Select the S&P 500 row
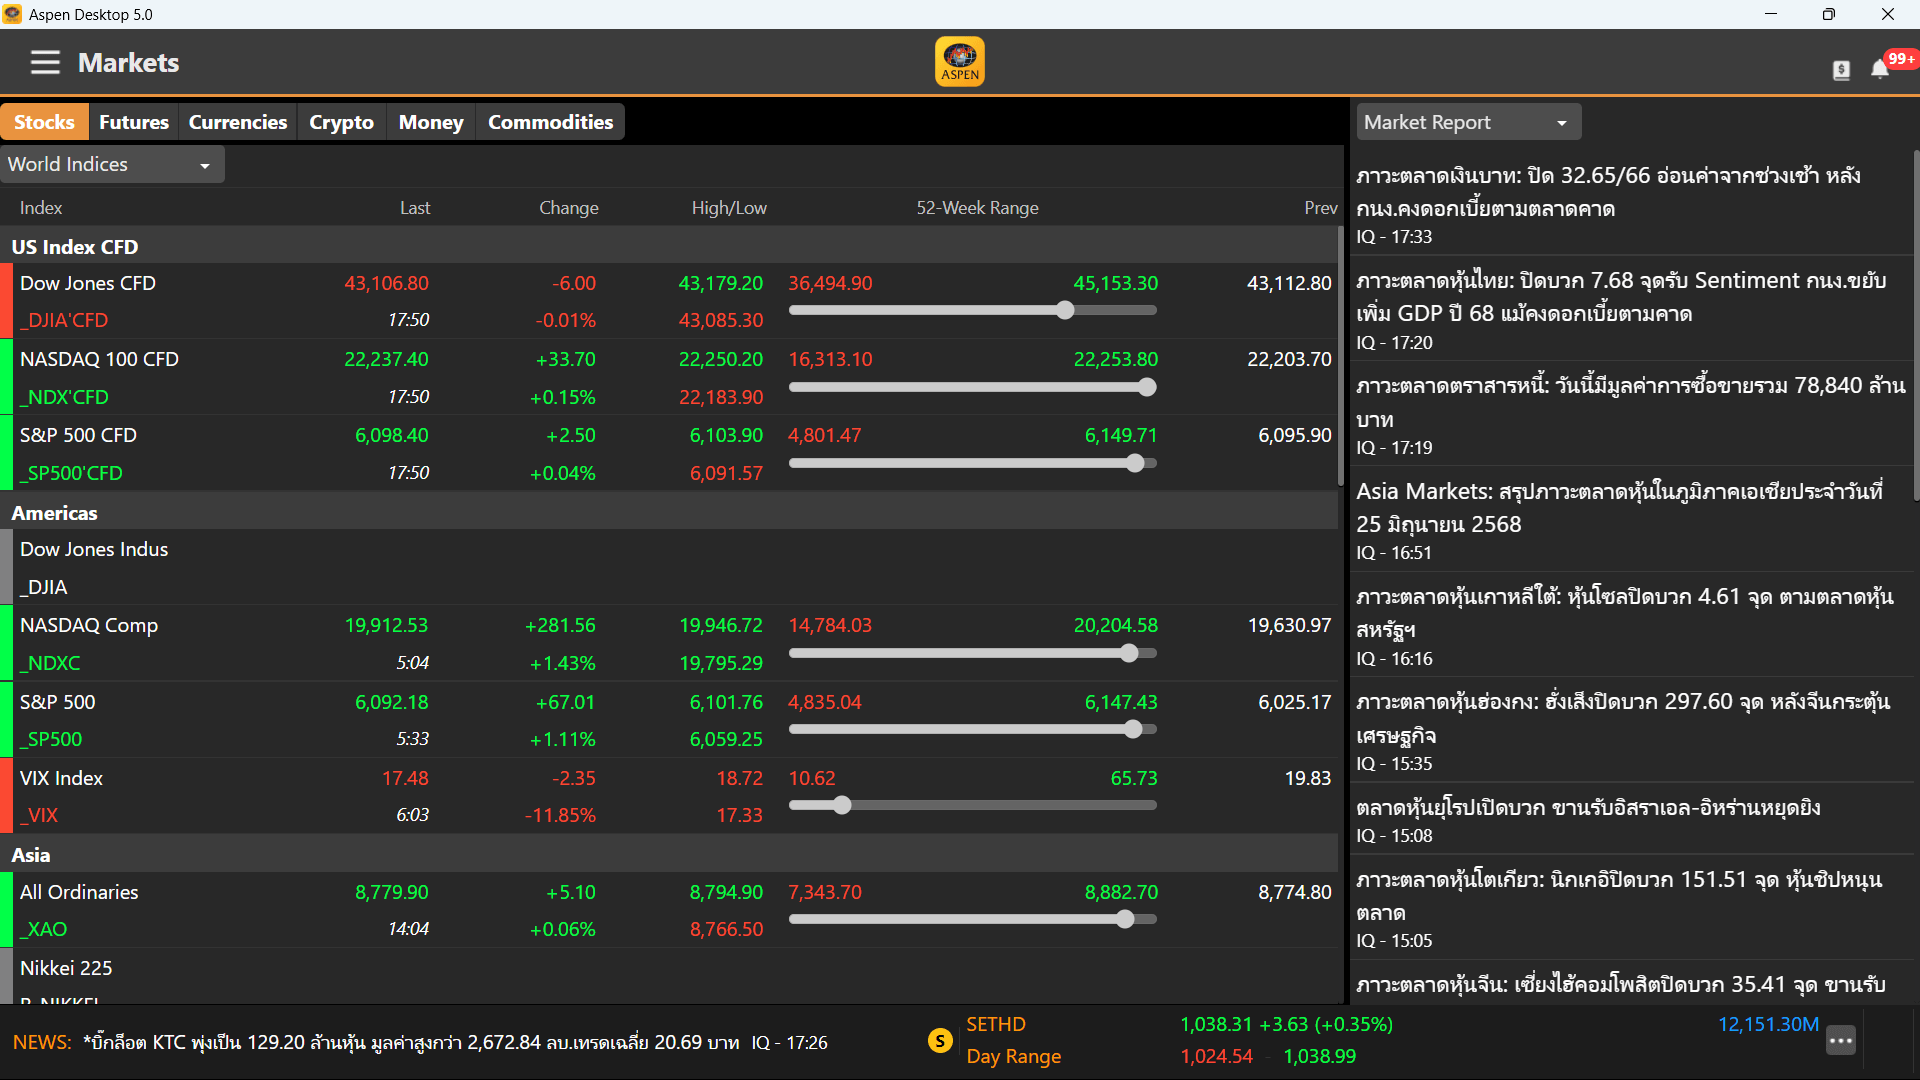 [669, 720]
